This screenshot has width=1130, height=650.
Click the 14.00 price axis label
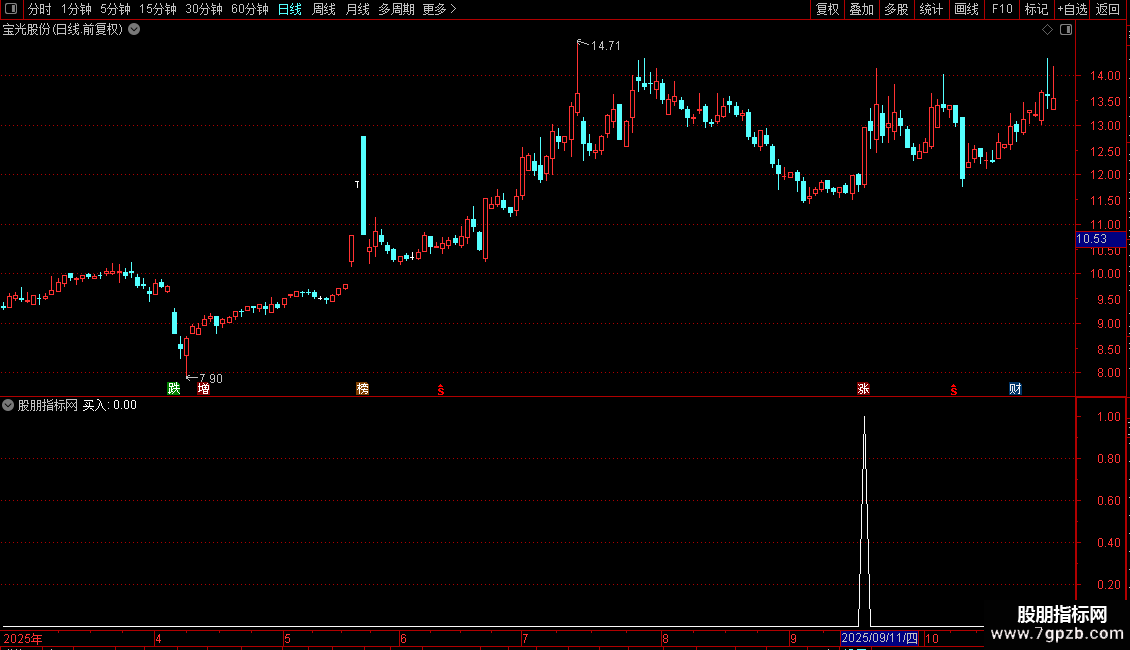tap(1105, 76)
